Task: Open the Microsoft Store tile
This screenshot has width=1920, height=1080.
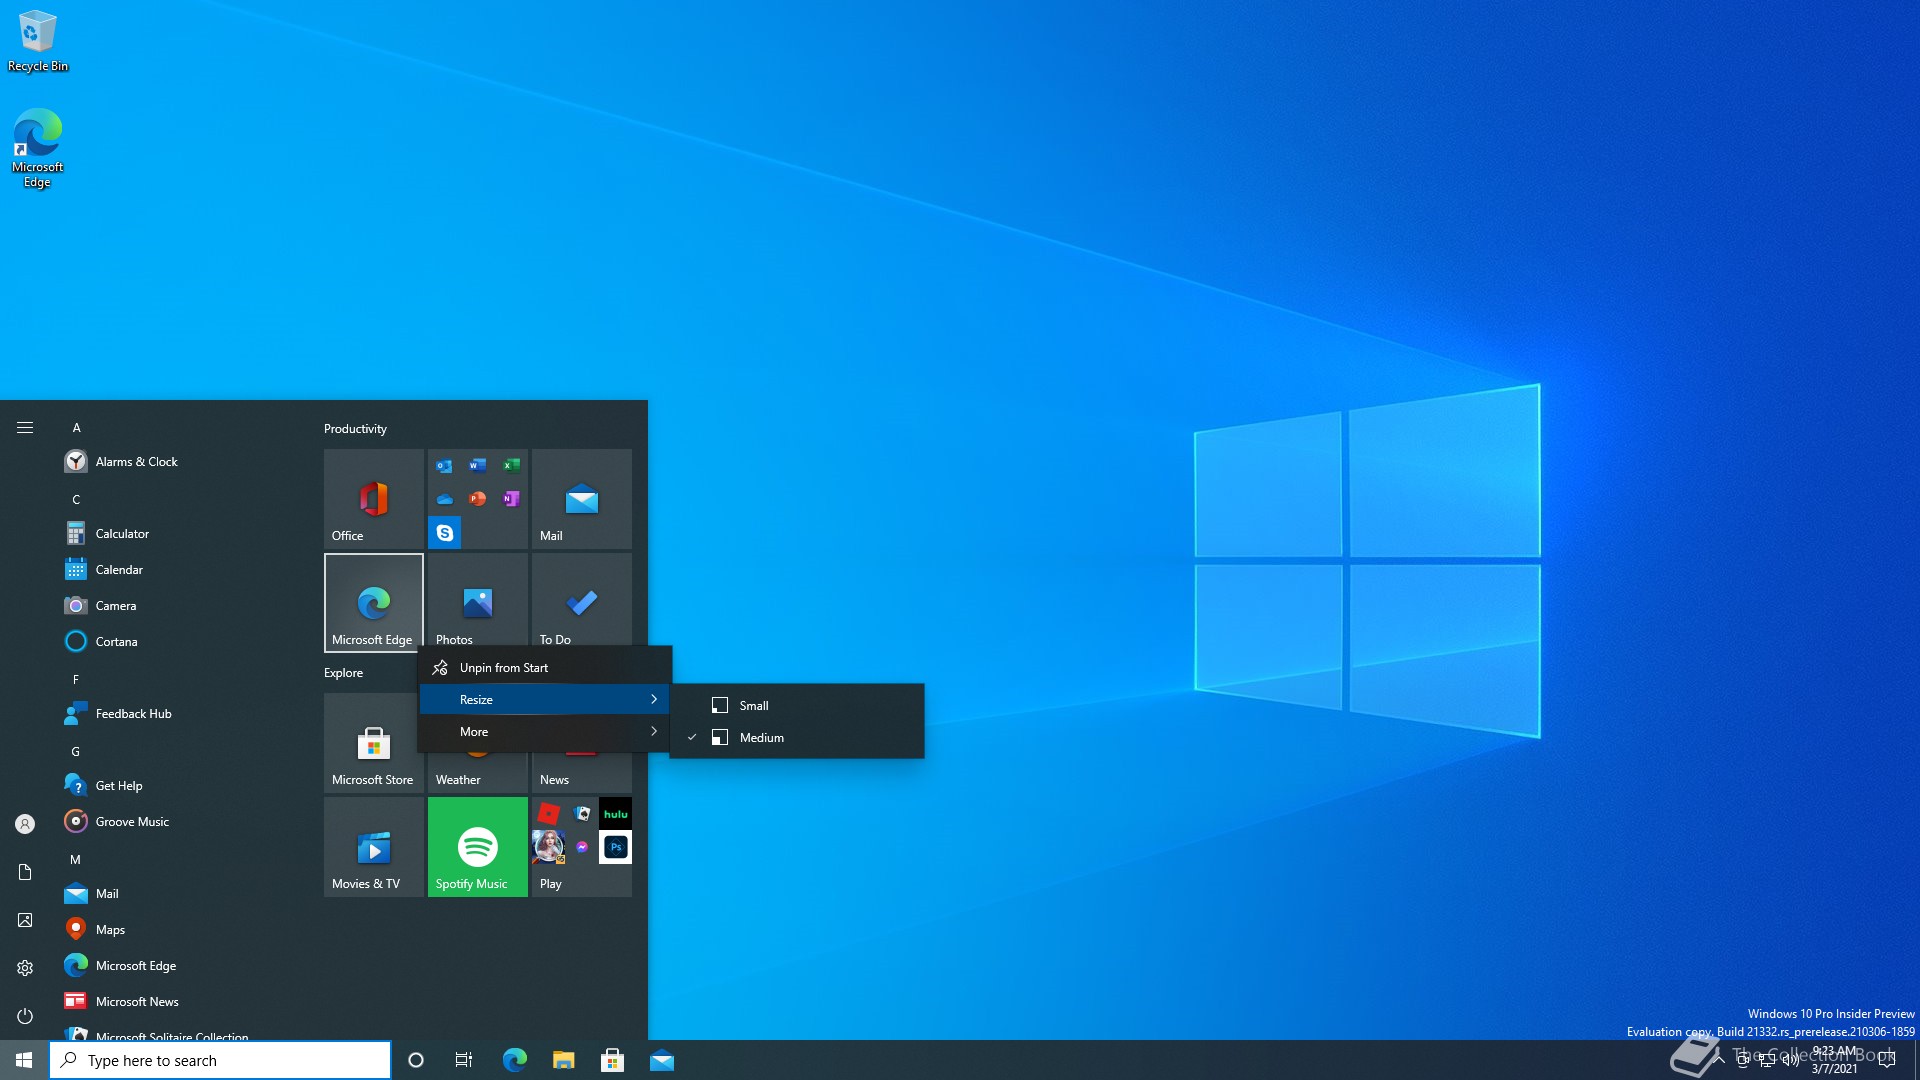Action: [x=374, y=743]
